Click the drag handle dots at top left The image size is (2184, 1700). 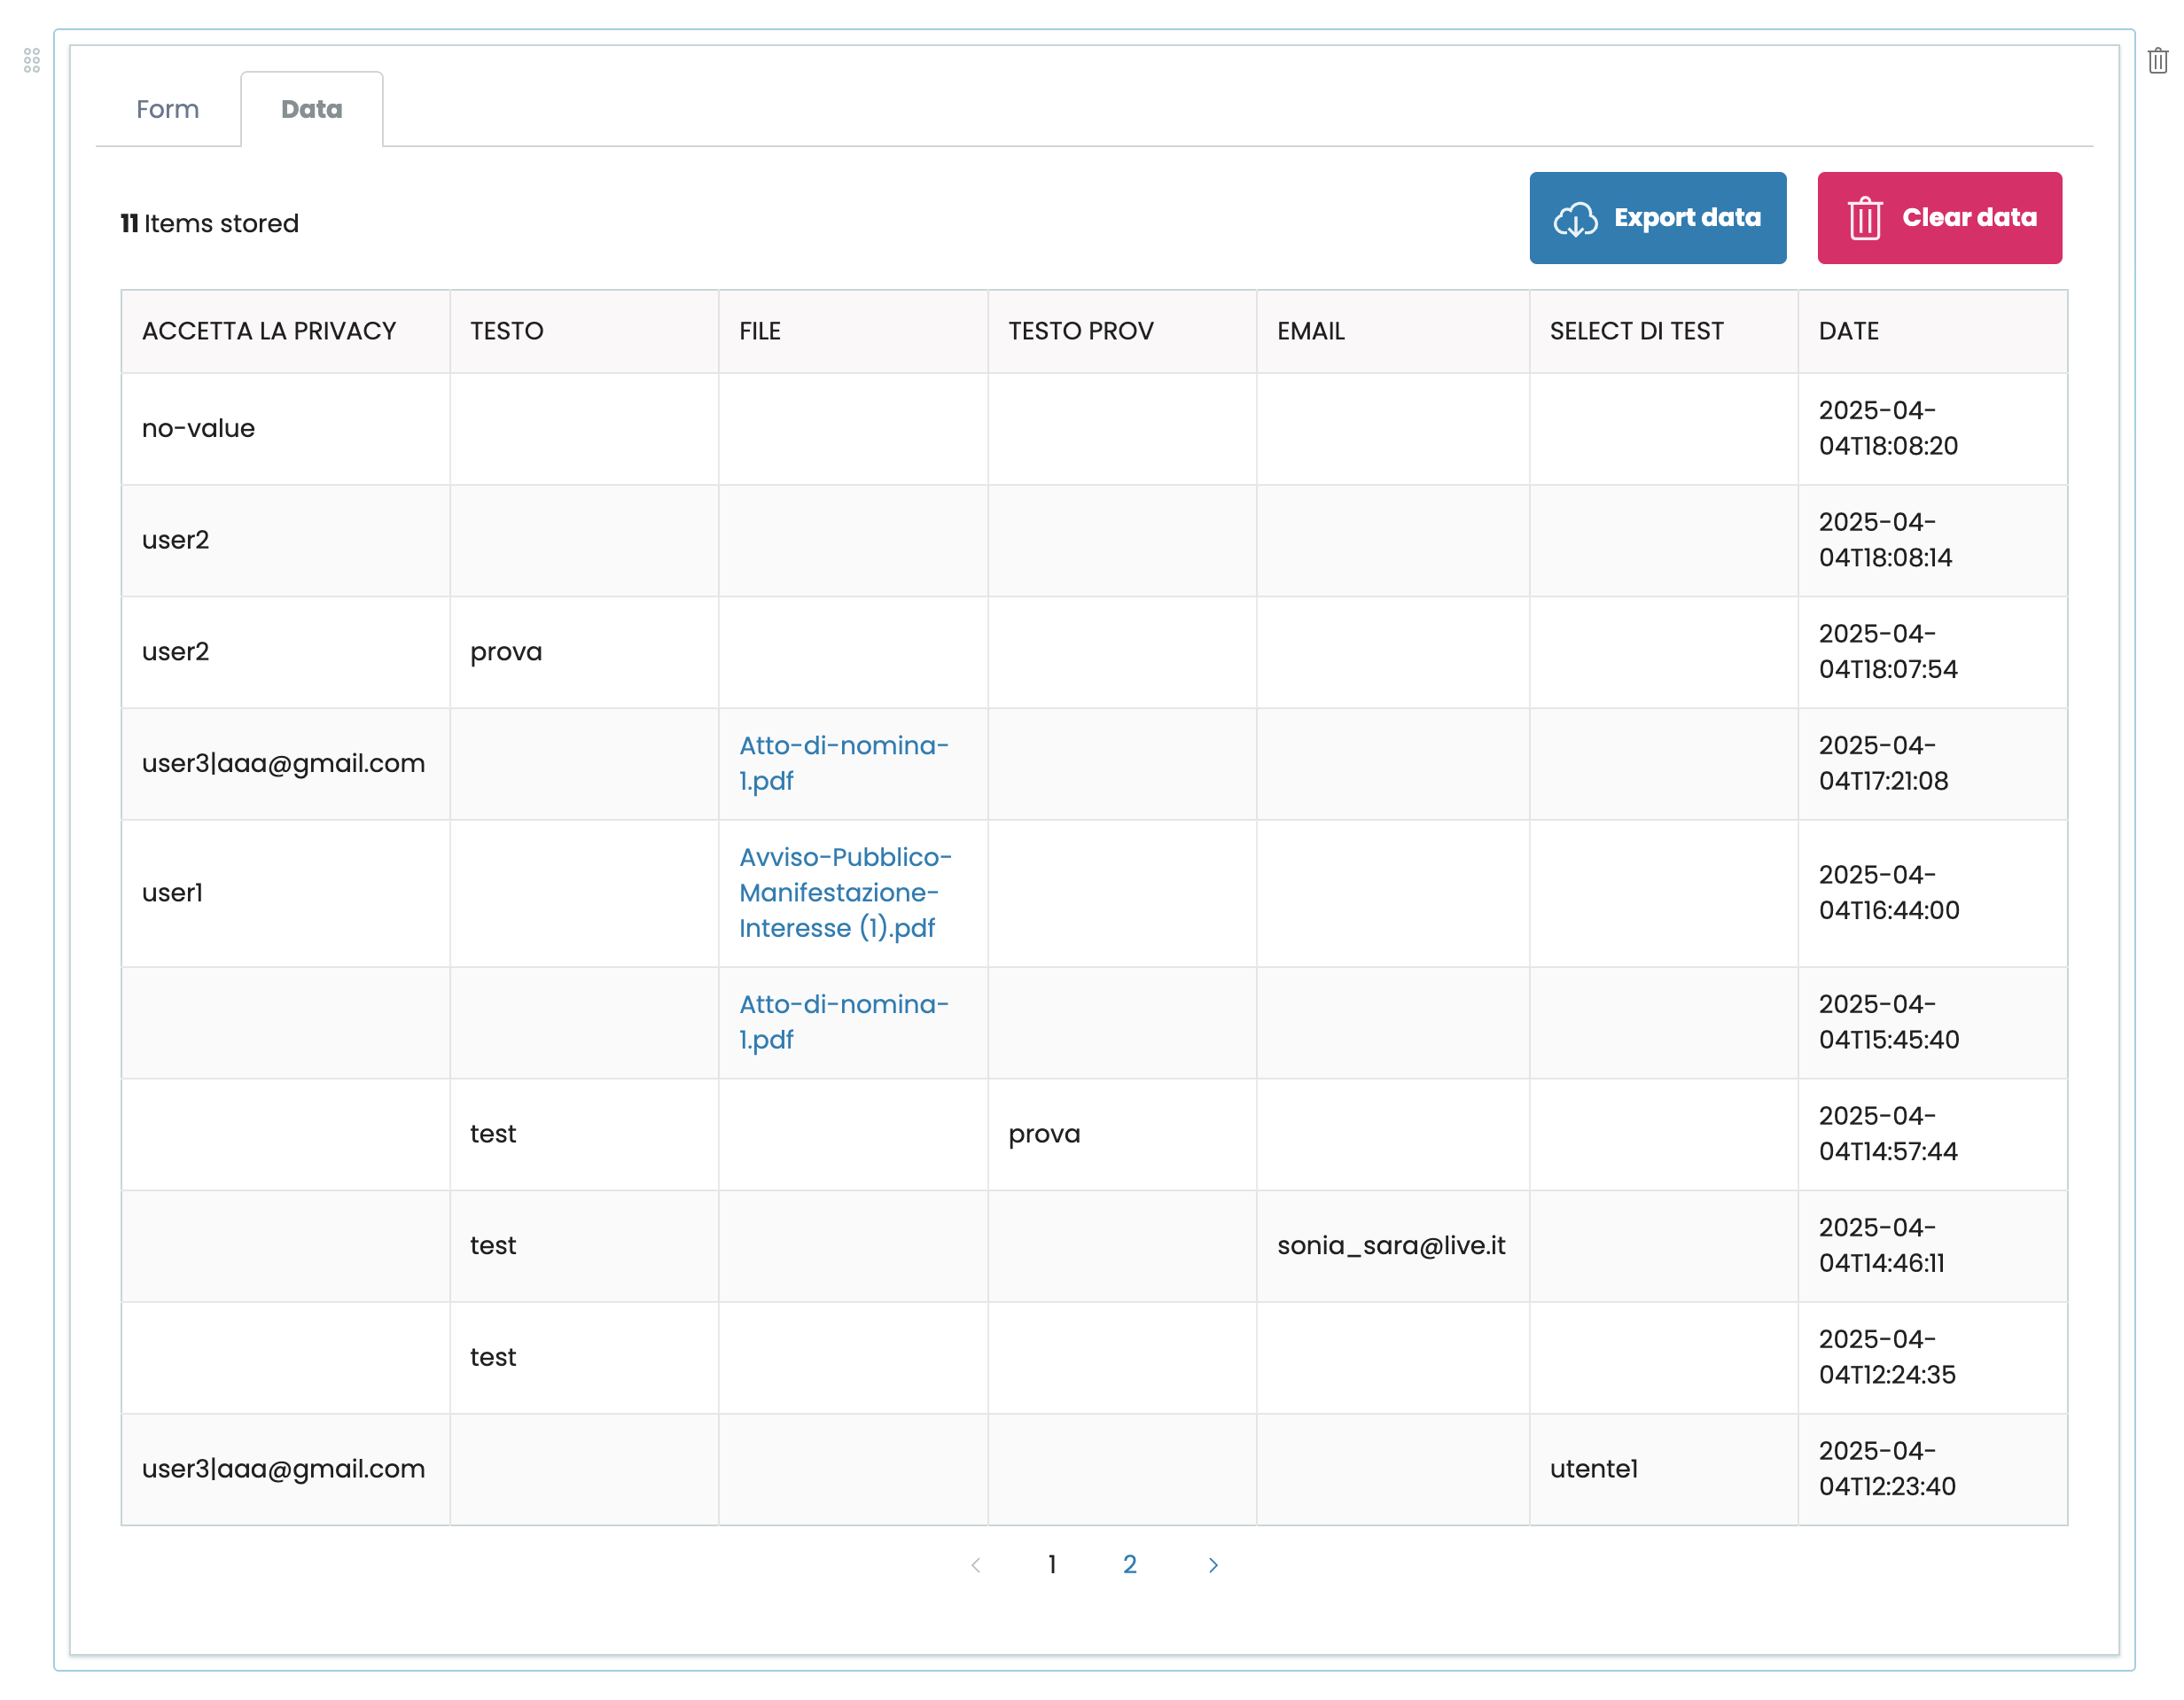pos(32,61)
